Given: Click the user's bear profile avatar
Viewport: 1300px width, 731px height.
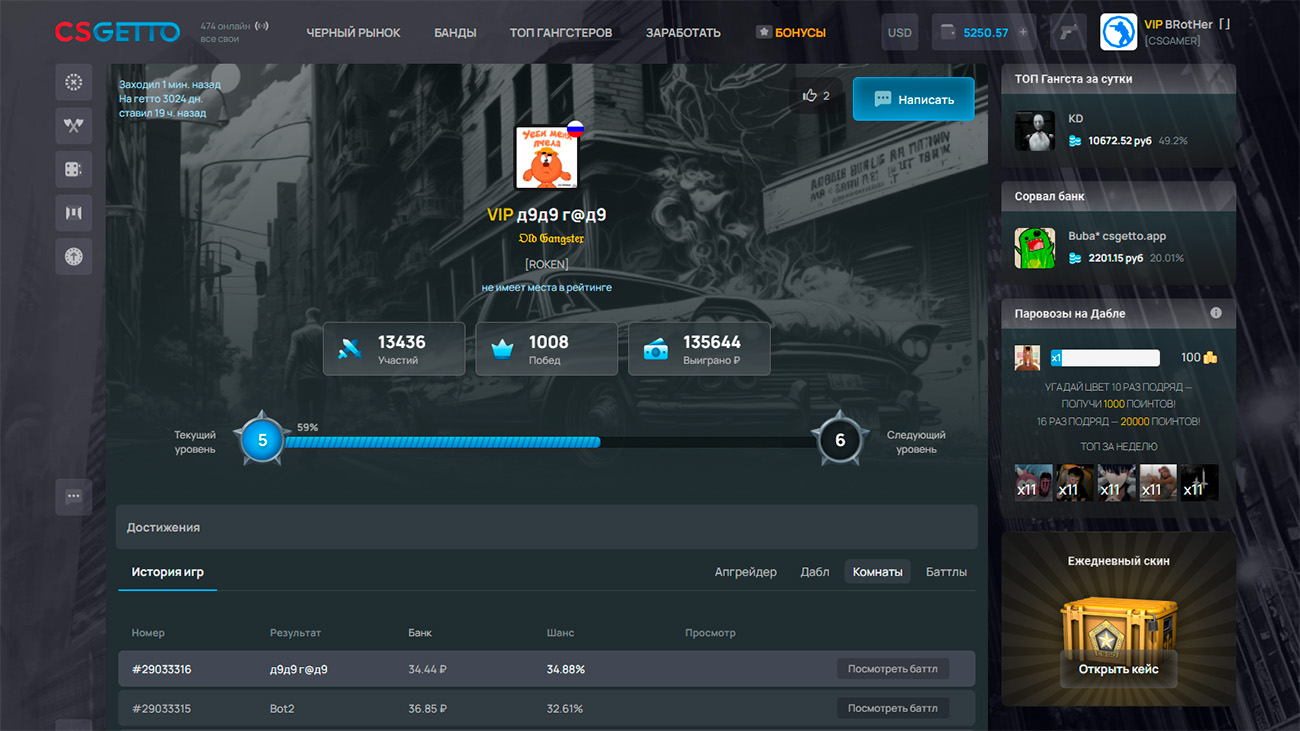Looking at the screenshot, I should [547, 157].
